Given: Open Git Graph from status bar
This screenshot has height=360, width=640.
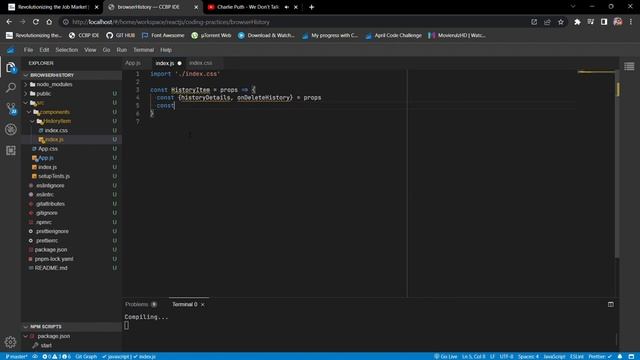Looking at the screenshot, I should pyautogui.click(x=86, y=356).
